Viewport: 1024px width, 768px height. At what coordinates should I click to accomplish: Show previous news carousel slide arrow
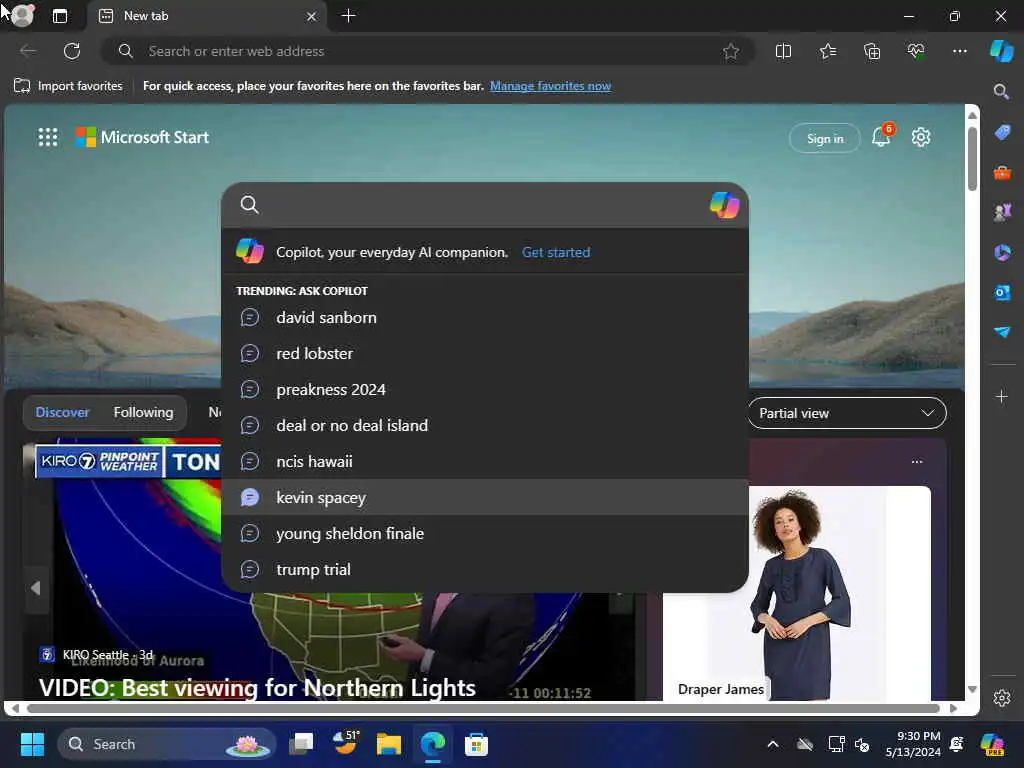click(x=36, y=588)
